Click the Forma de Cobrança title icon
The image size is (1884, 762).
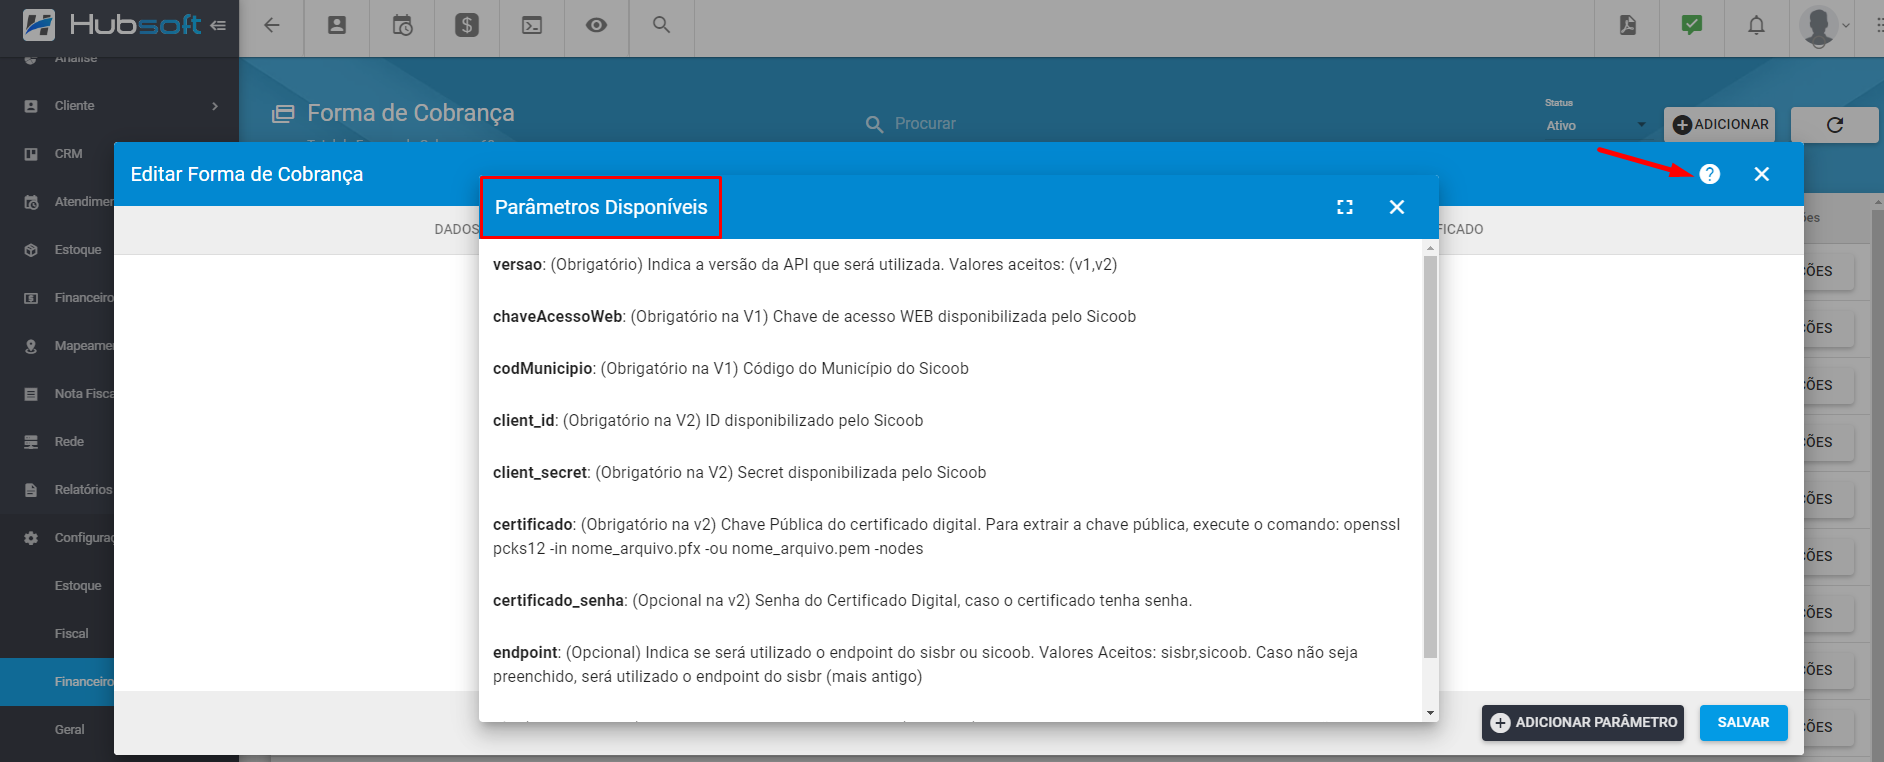click(283, 114)
